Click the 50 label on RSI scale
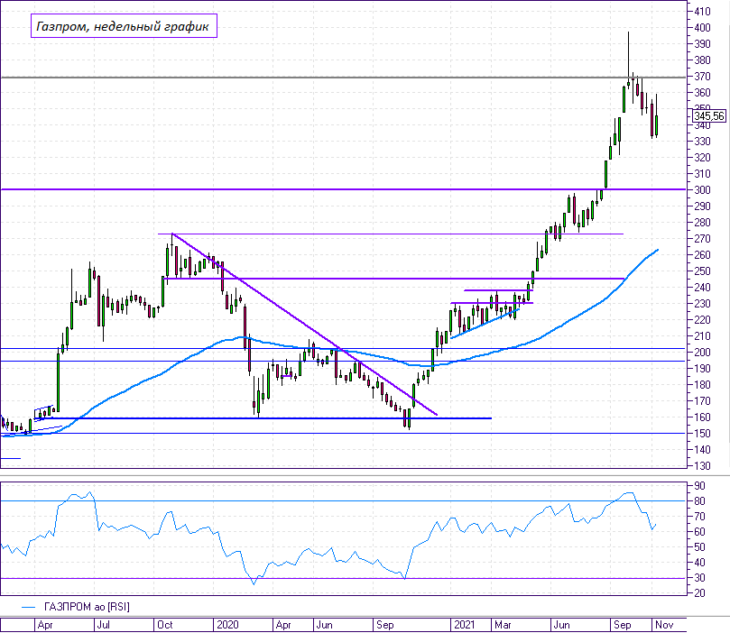730x633 pixels. click(699, 547)
